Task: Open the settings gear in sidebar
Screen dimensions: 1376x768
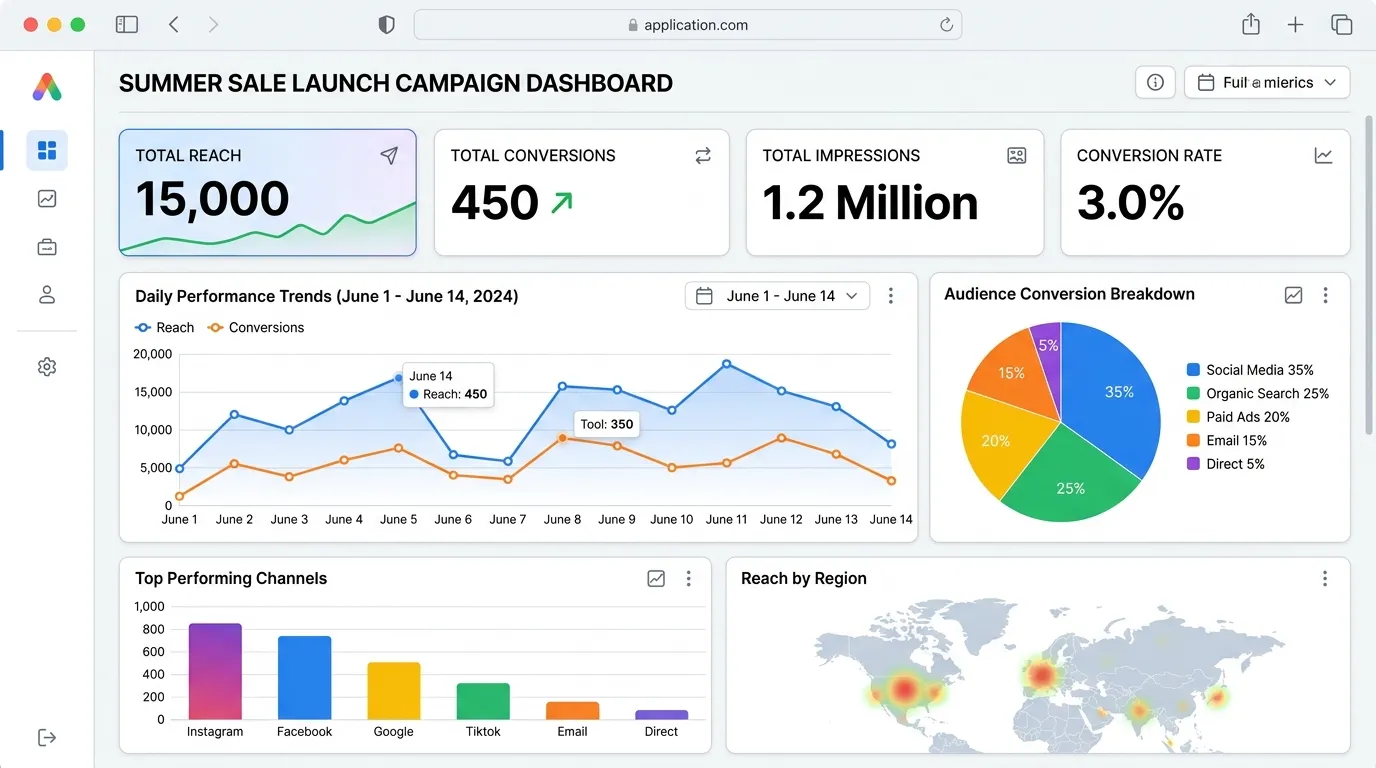Action: coord(47,367)
